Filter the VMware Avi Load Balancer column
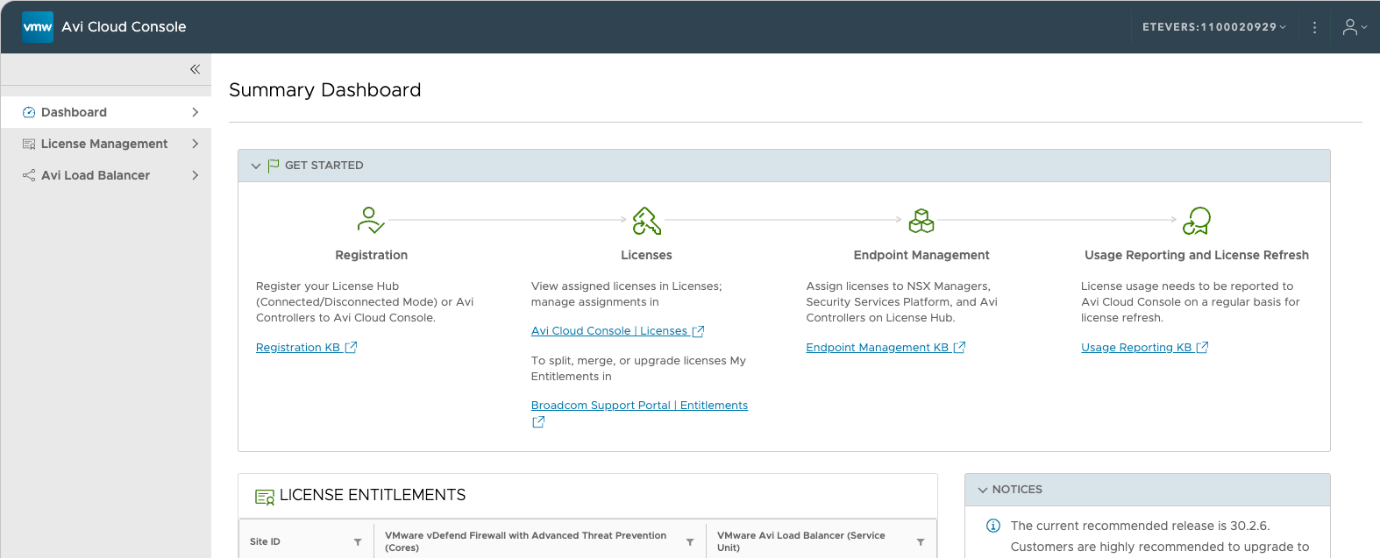The image size is (1380, 558). pos(920,542)
